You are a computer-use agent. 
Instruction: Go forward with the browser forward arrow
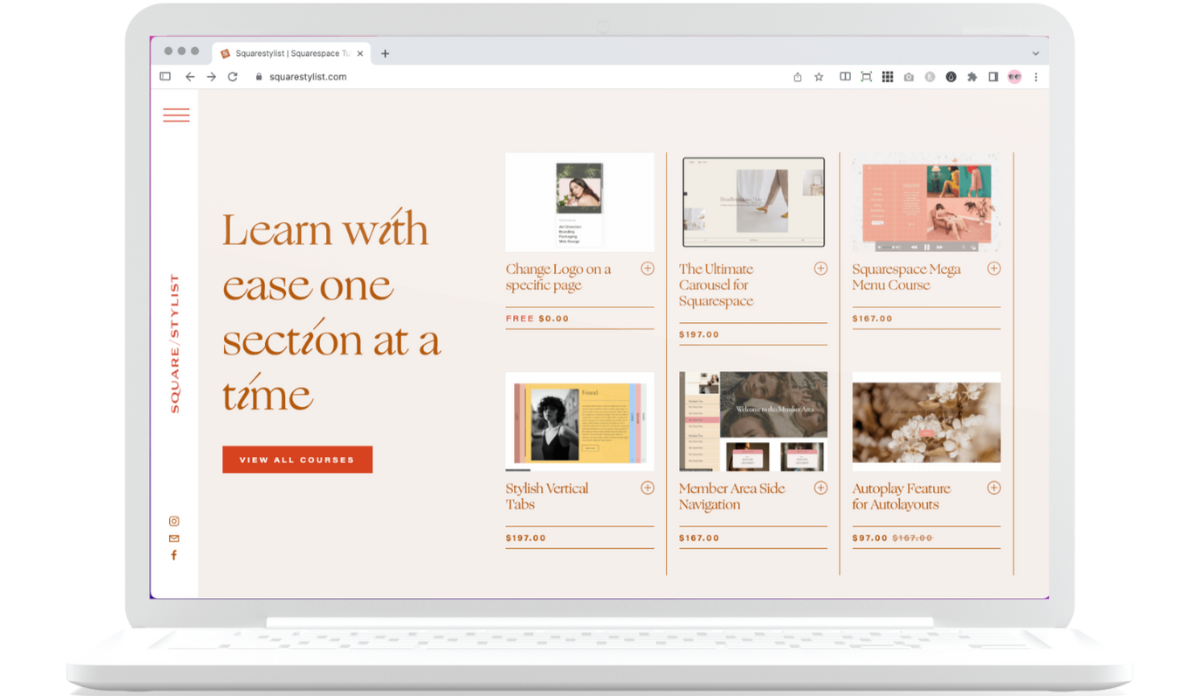coord(211,77)
